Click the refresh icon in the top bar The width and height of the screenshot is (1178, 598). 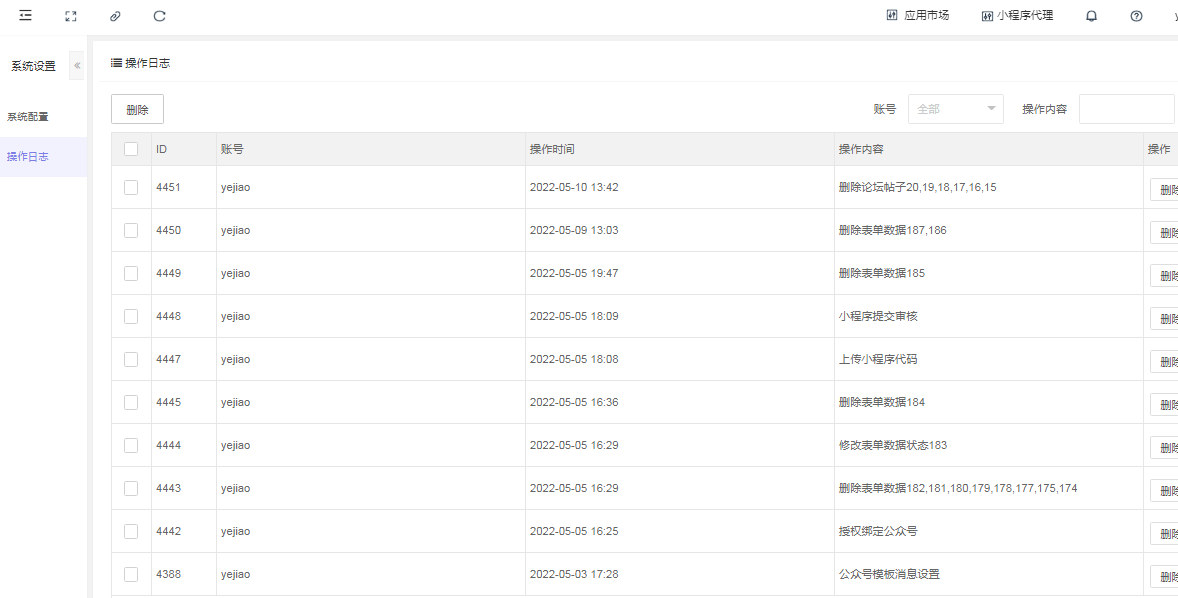click(160, 16)
